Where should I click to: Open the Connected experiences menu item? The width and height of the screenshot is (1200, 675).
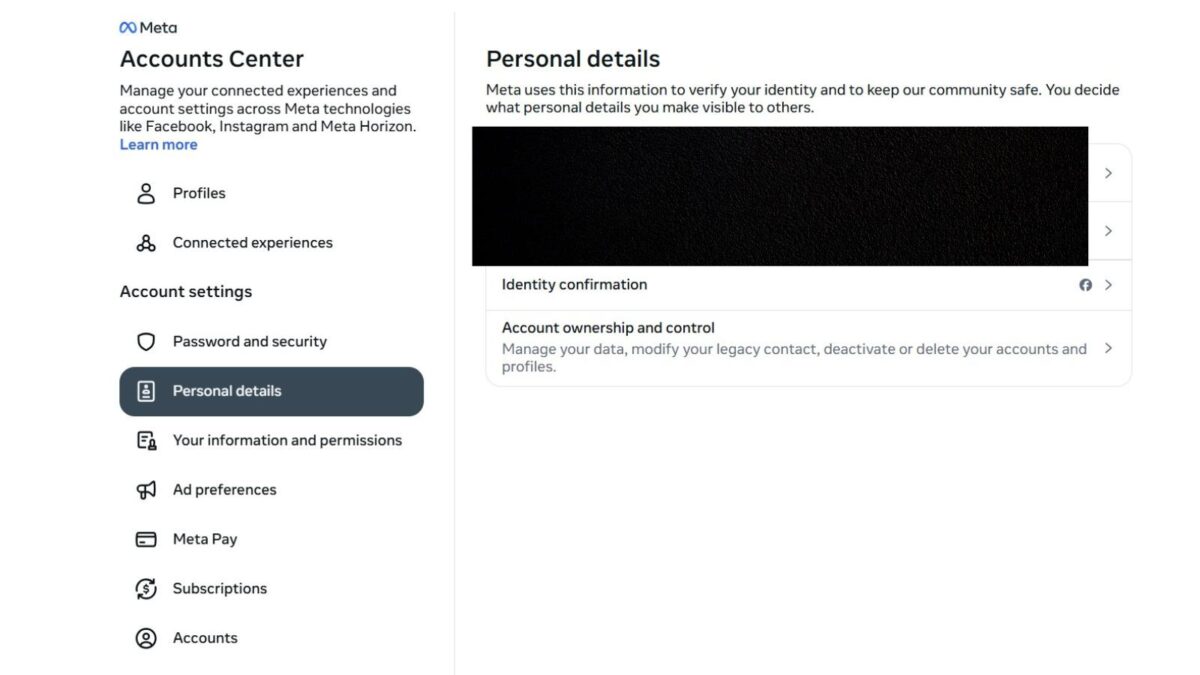tap(252, 243)
